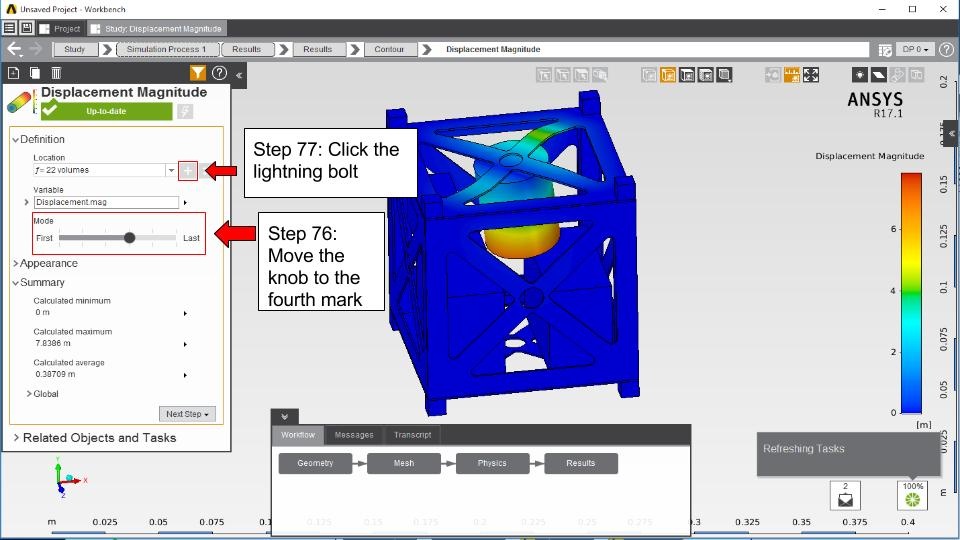Click the new object icon with plus
Screen dimensions: 960x540
(x=13, y=73)
